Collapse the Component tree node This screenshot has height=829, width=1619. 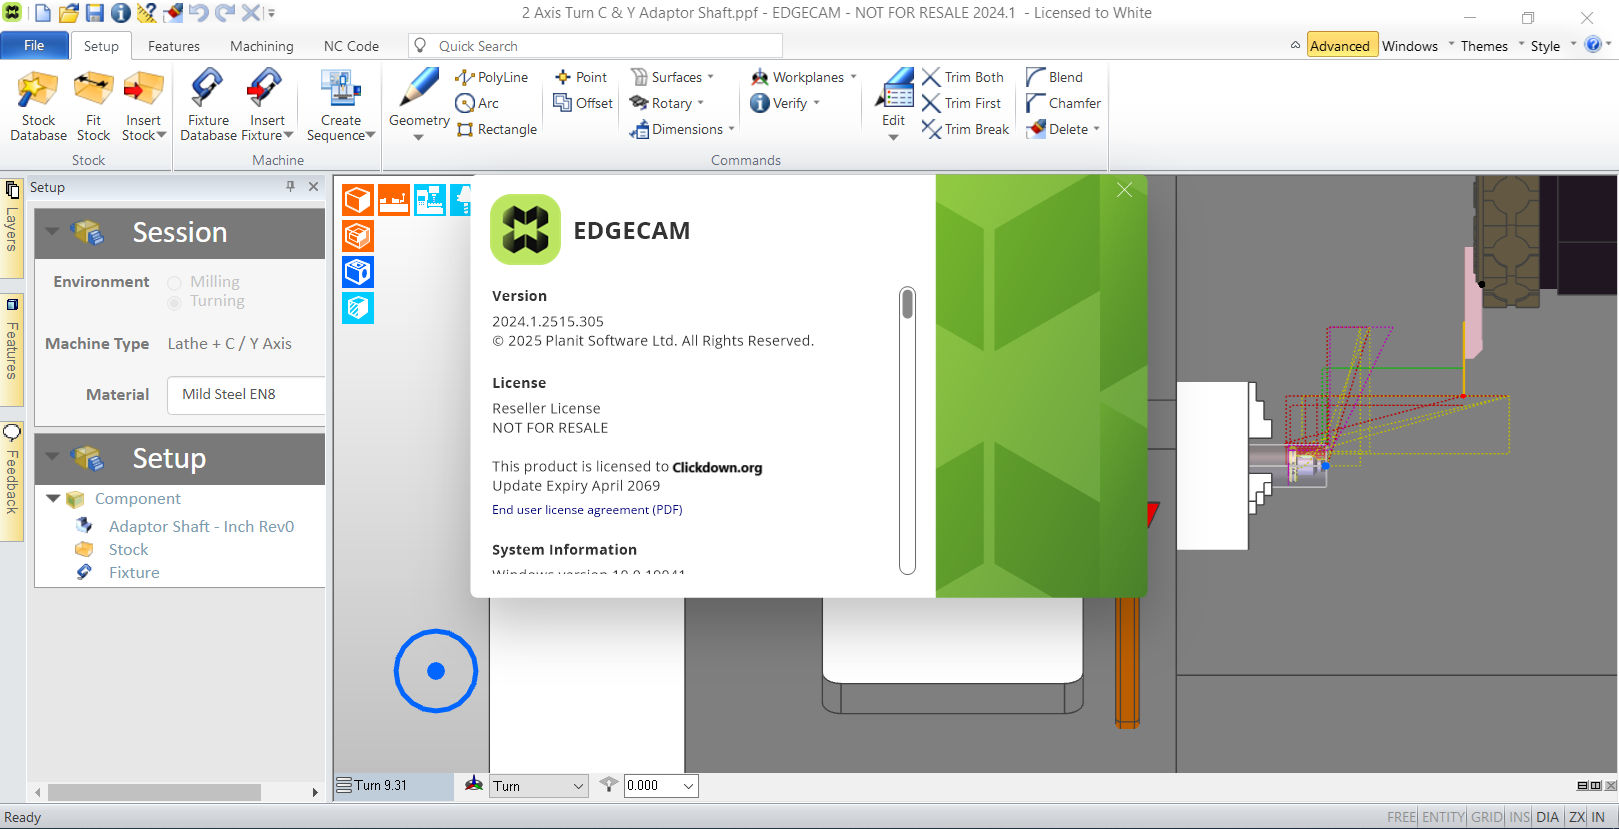tap(53, 498)
